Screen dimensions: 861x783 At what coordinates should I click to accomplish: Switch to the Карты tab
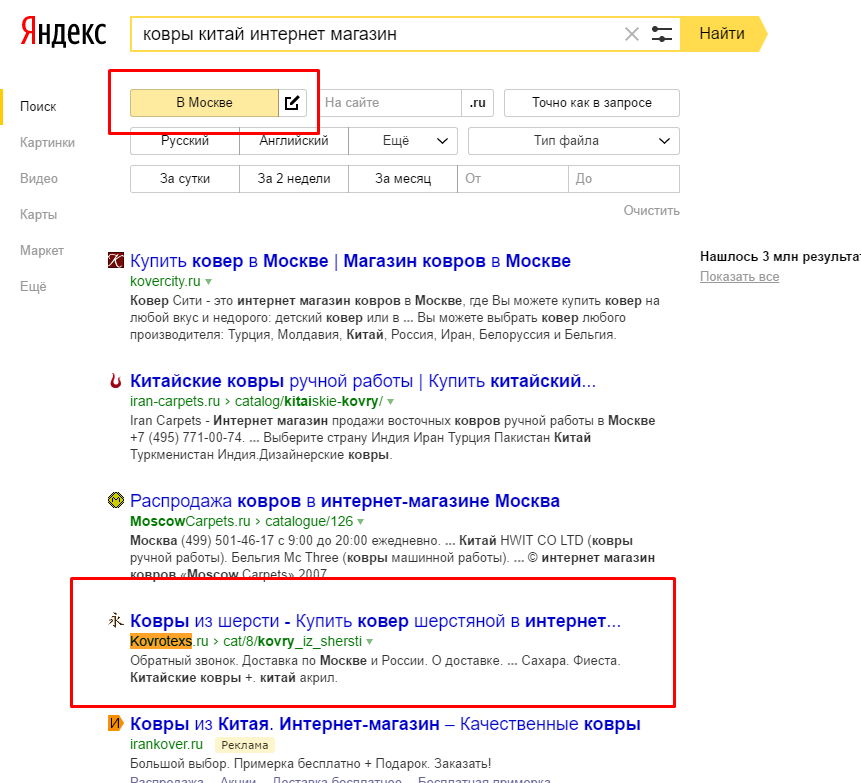[x=38, y=215]
